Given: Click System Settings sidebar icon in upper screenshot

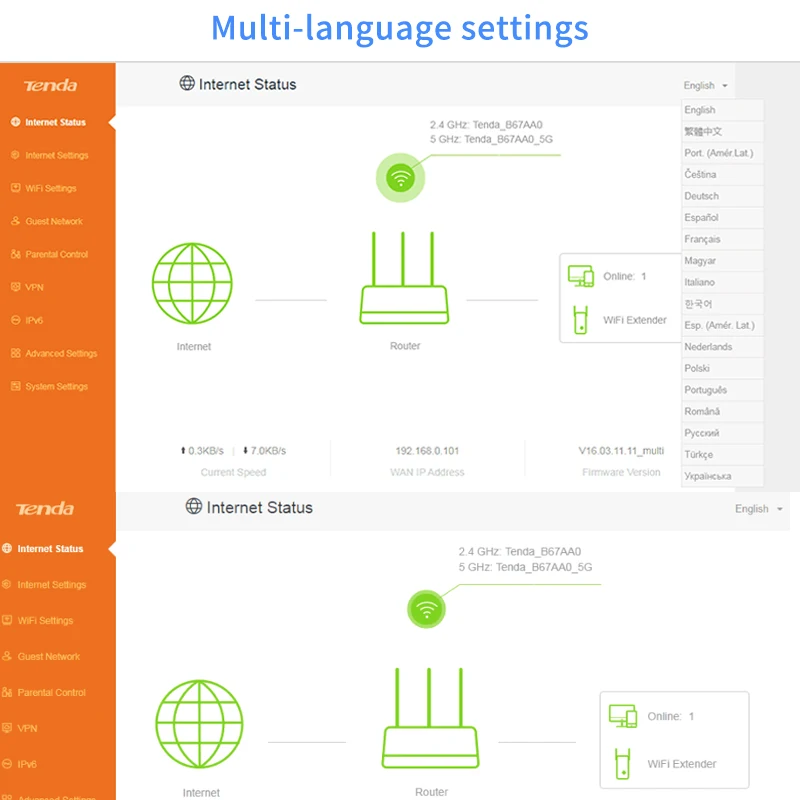Looking at the screenshot, I should tap(15, 386).
